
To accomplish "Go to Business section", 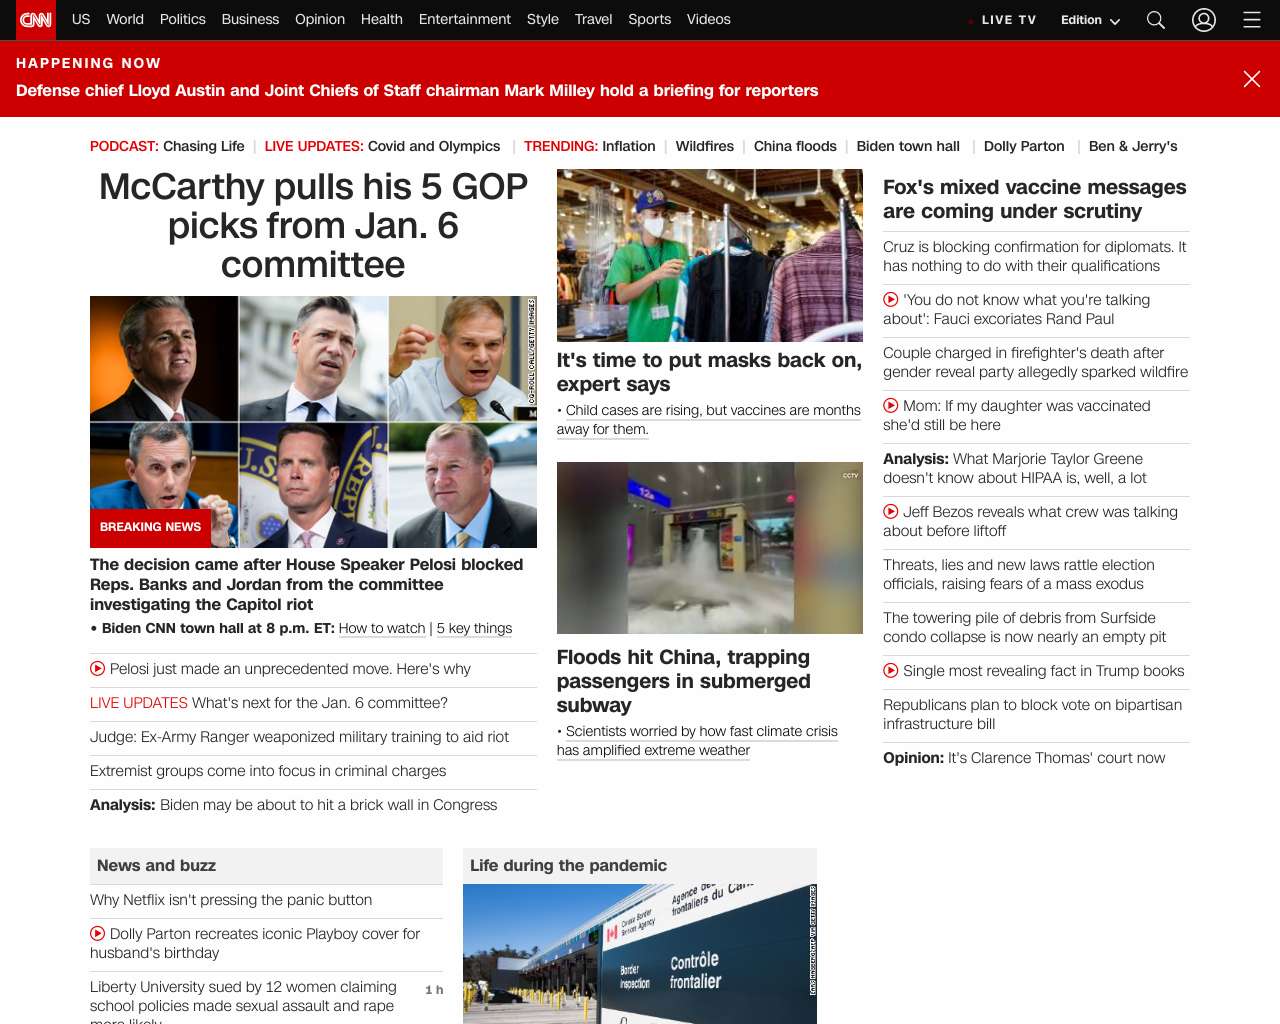I will coord(250,19).
